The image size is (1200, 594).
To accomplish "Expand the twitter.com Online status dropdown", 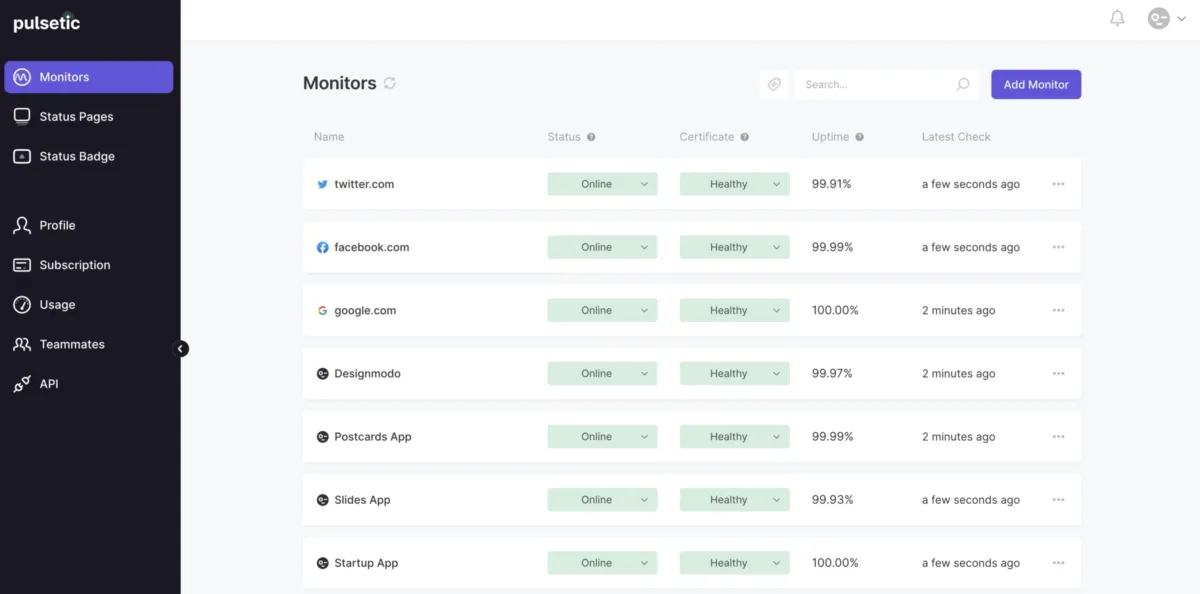I will point(644,184).
